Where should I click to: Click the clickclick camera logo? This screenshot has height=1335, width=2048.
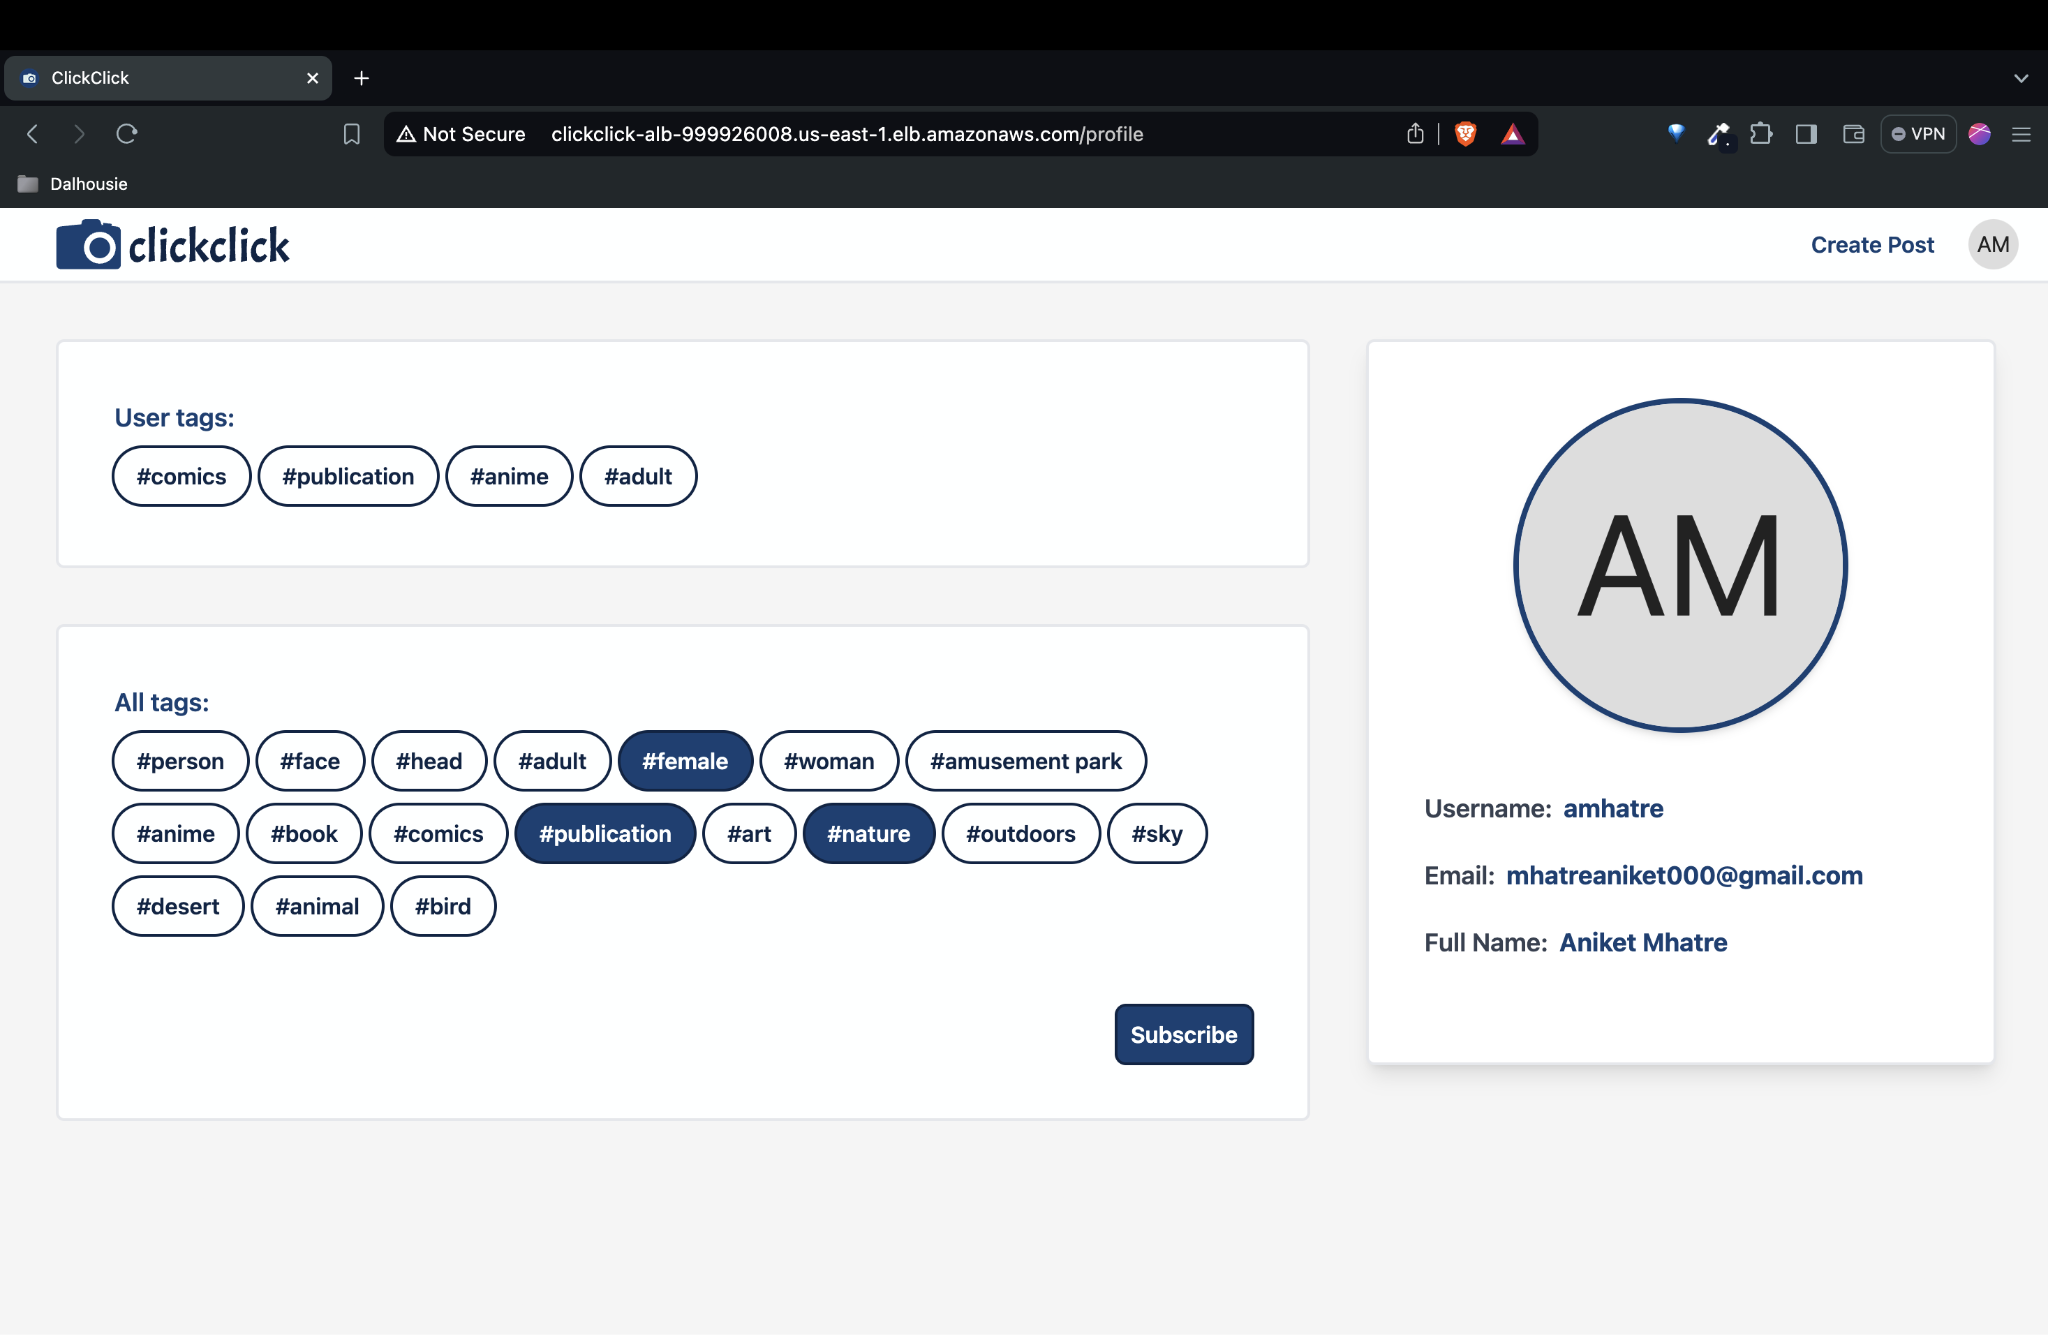(172, 245)
